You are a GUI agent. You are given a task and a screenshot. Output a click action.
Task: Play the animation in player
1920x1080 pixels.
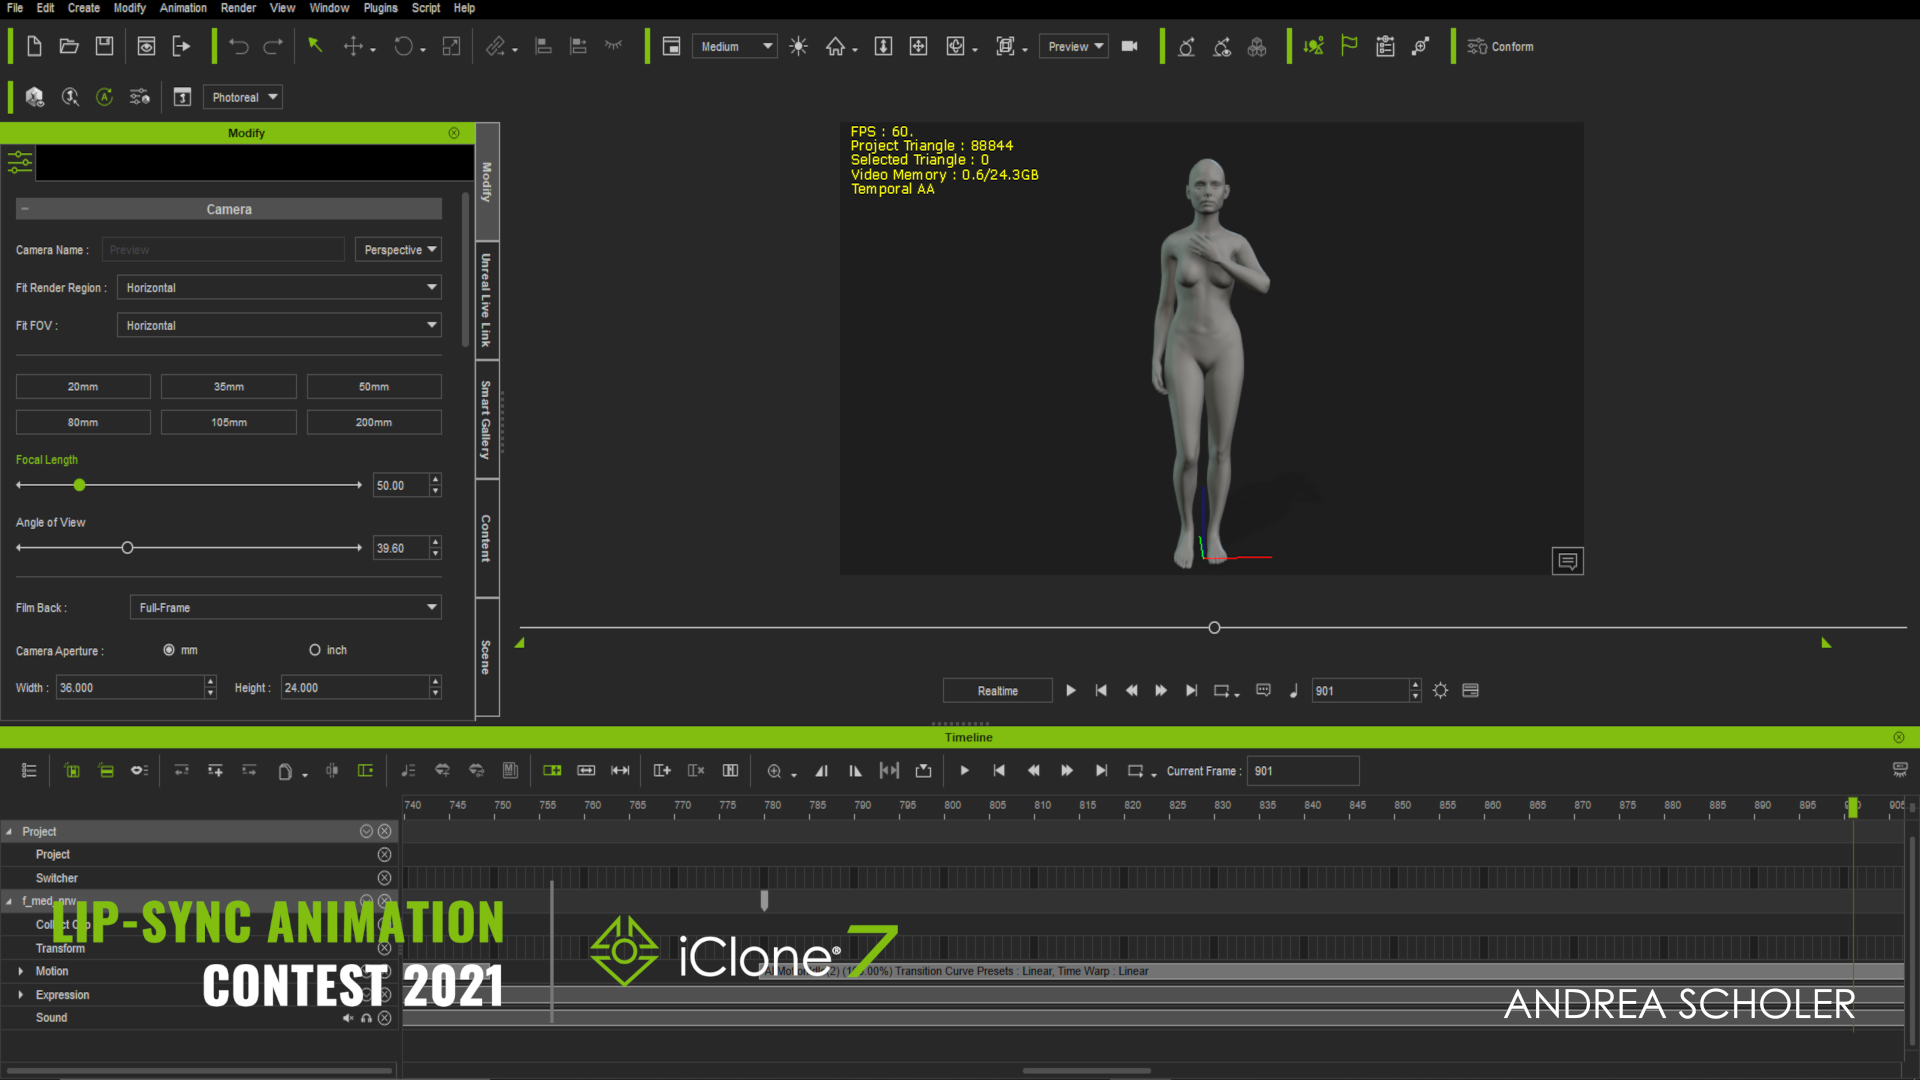(x=1071, y=690)
